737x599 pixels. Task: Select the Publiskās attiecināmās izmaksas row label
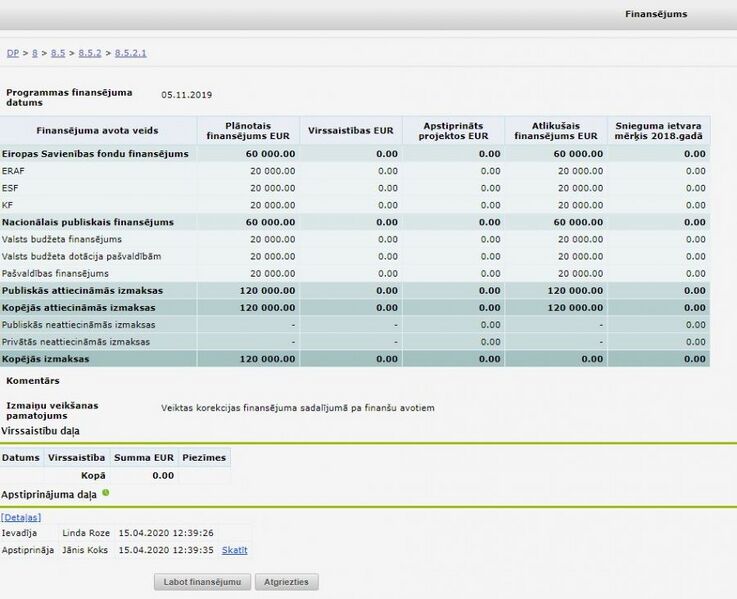[82, 291]
